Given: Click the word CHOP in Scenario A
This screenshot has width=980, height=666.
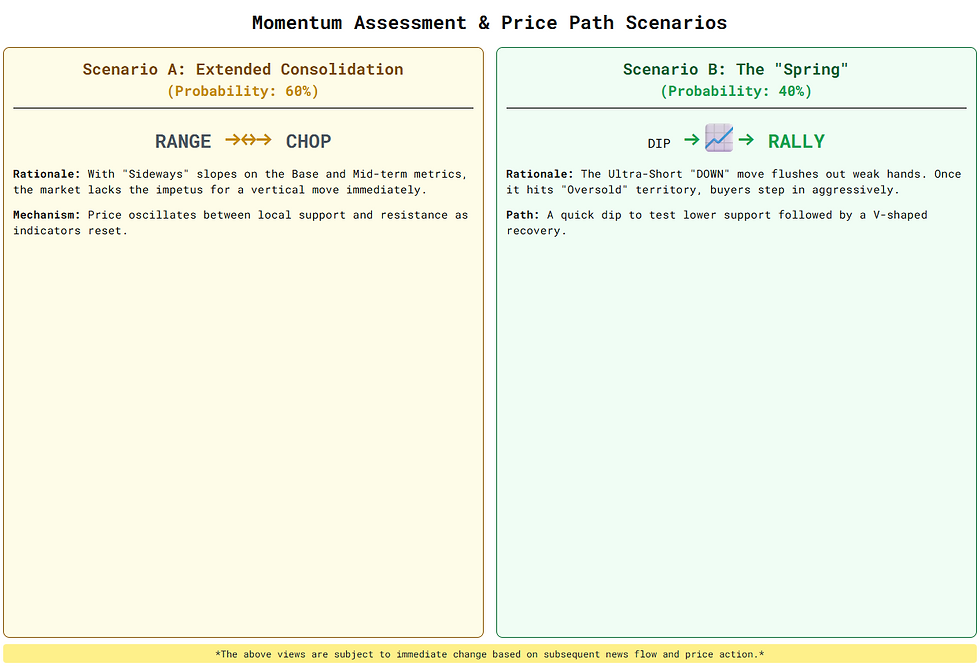Looking at the screenshot, I should [x=308, y=141].
